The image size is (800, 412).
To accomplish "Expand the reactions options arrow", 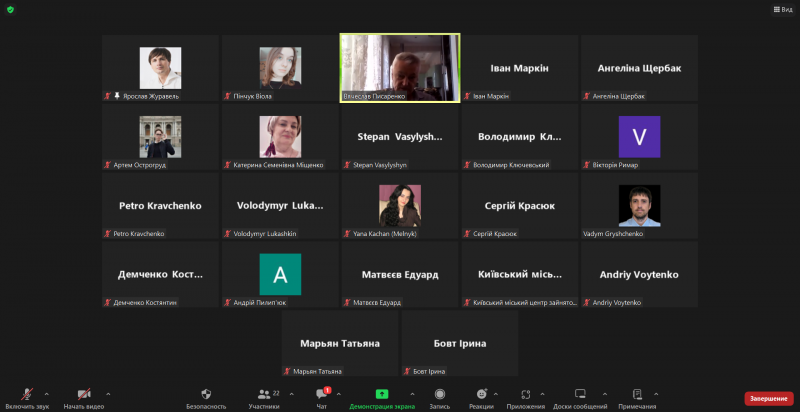I will click(x=495, y=394).
